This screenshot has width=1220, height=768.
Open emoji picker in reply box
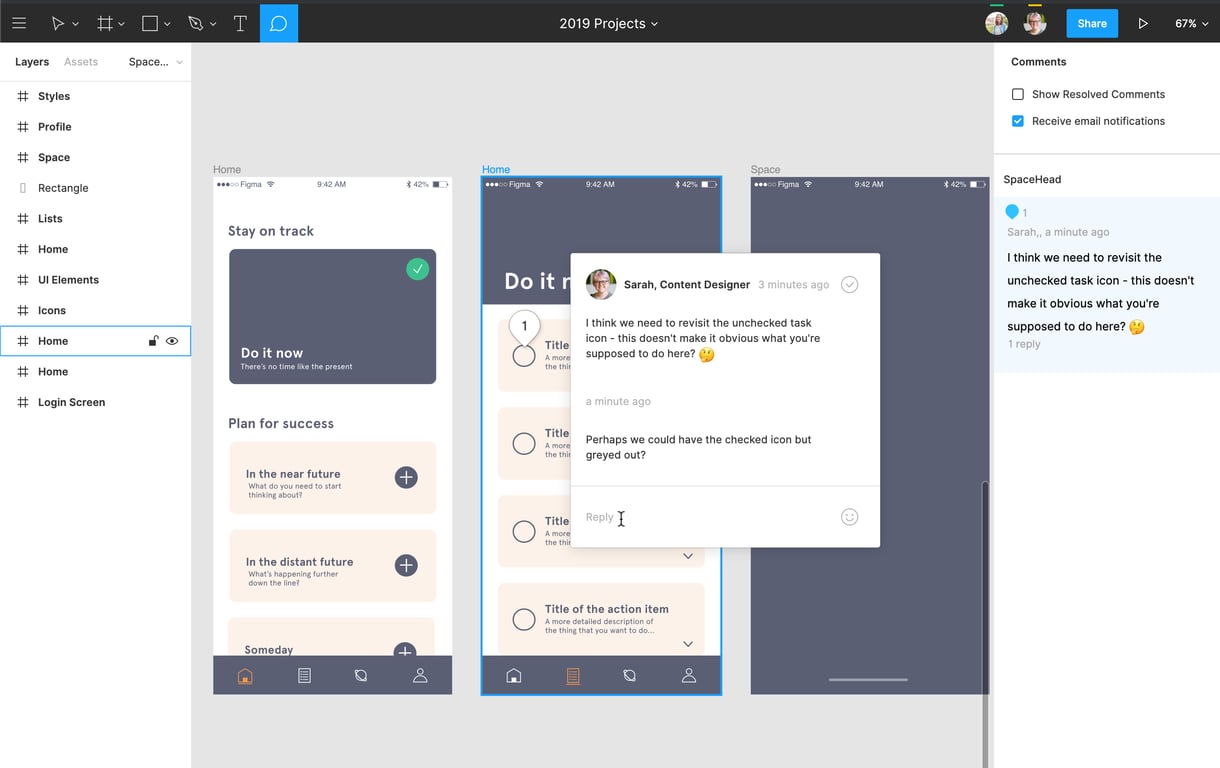[849, 517]
